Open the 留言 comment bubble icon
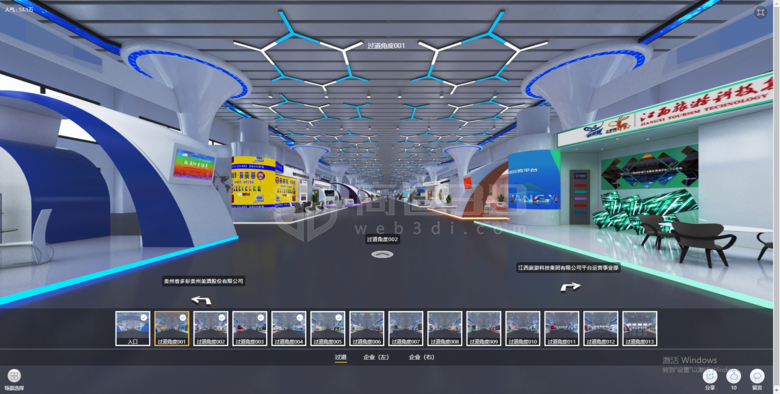 click(x=757, y=376)
